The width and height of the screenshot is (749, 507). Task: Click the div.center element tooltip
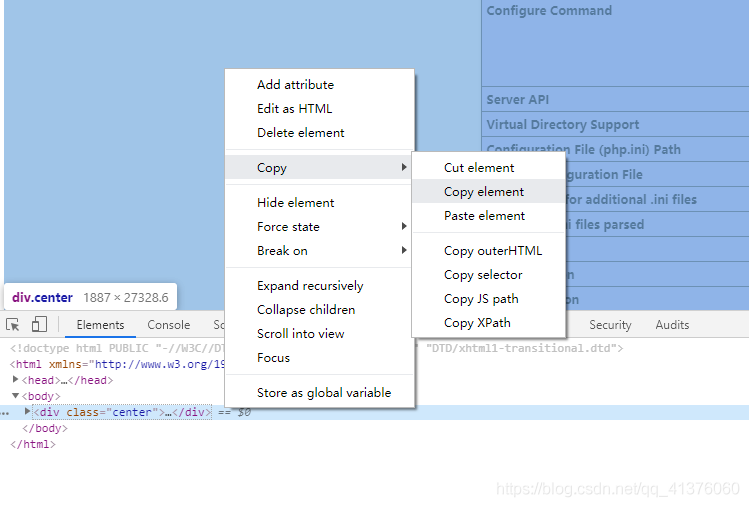90,297
